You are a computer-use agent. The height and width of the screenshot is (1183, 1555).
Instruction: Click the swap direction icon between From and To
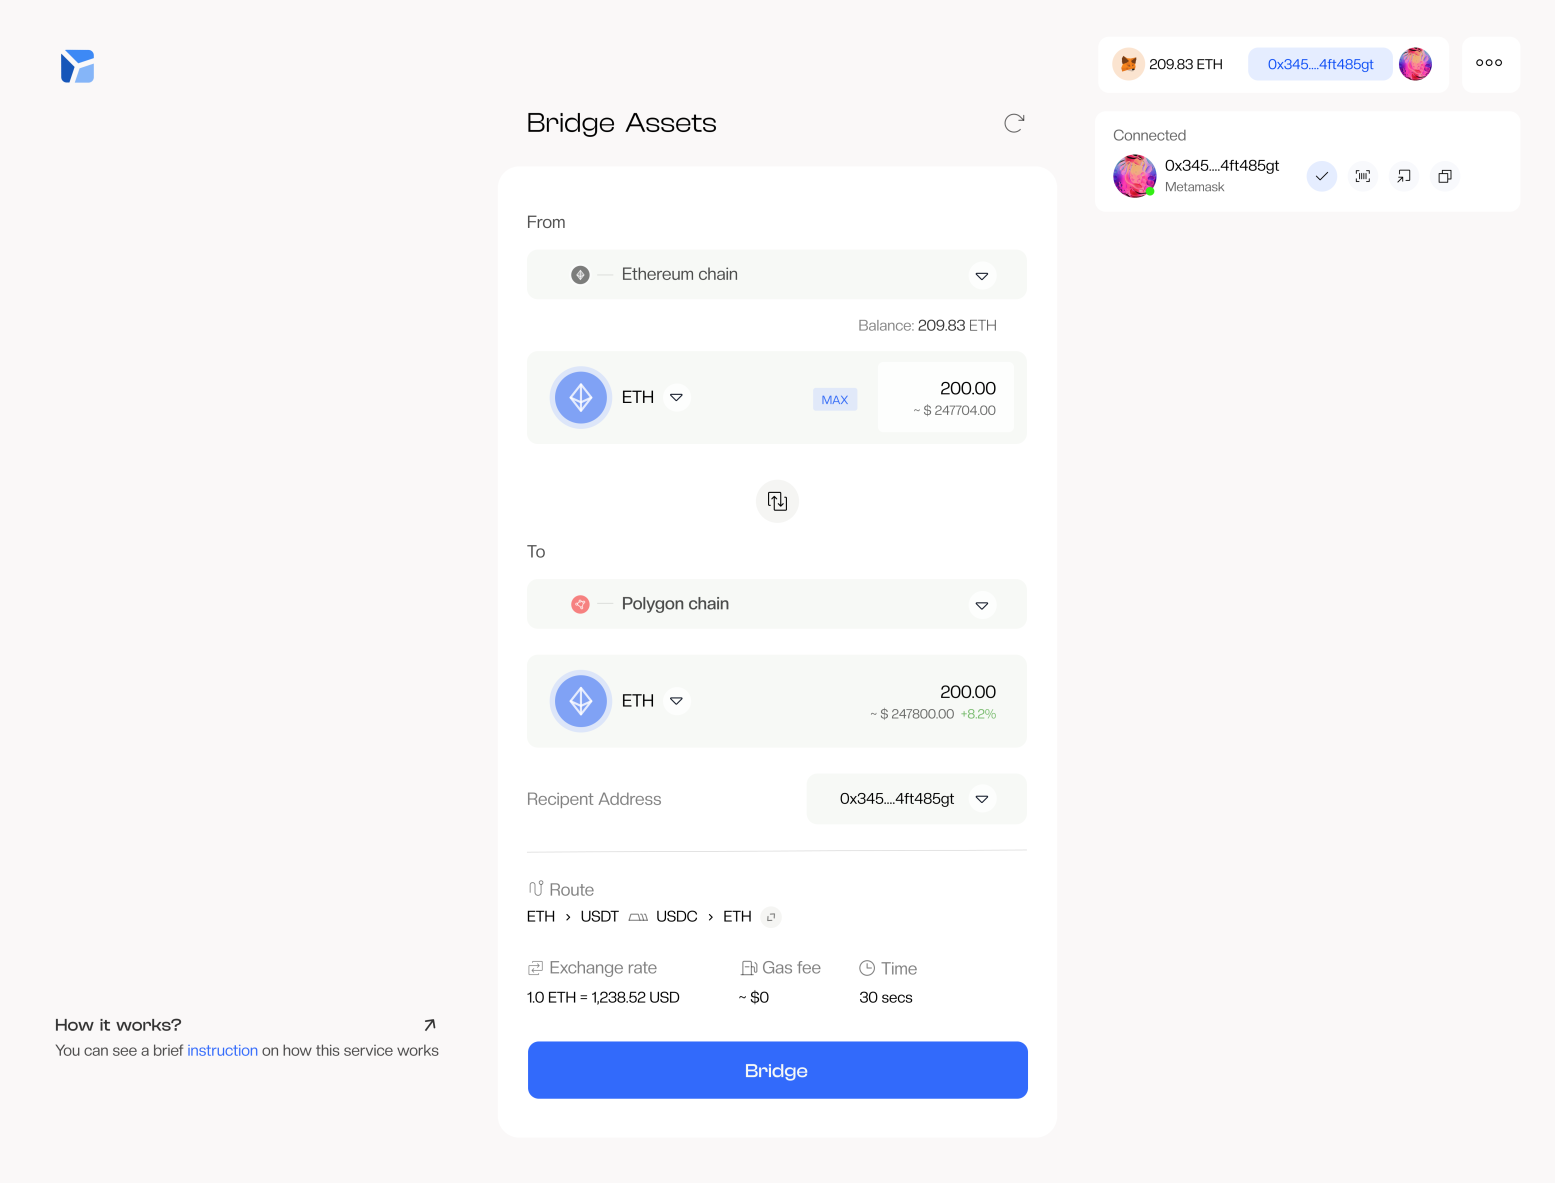tap(777, 500)
